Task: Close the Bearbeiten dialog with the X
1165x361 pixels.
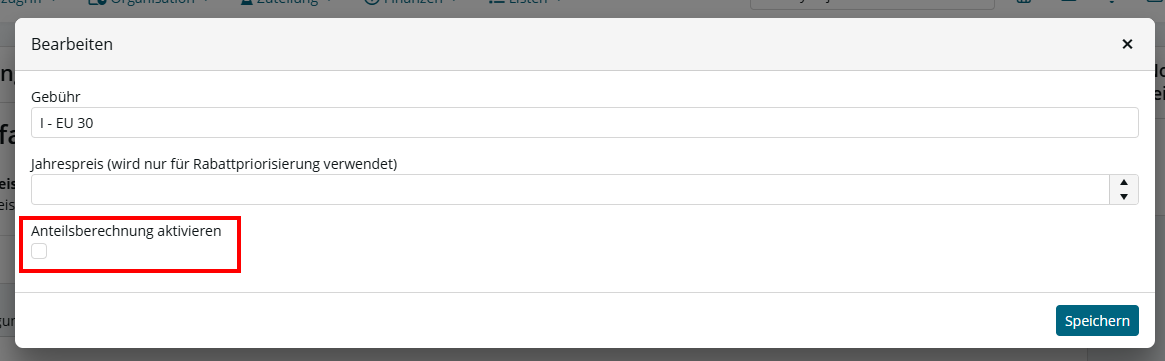Action: pyautogui.click(x=1127, y=44)
